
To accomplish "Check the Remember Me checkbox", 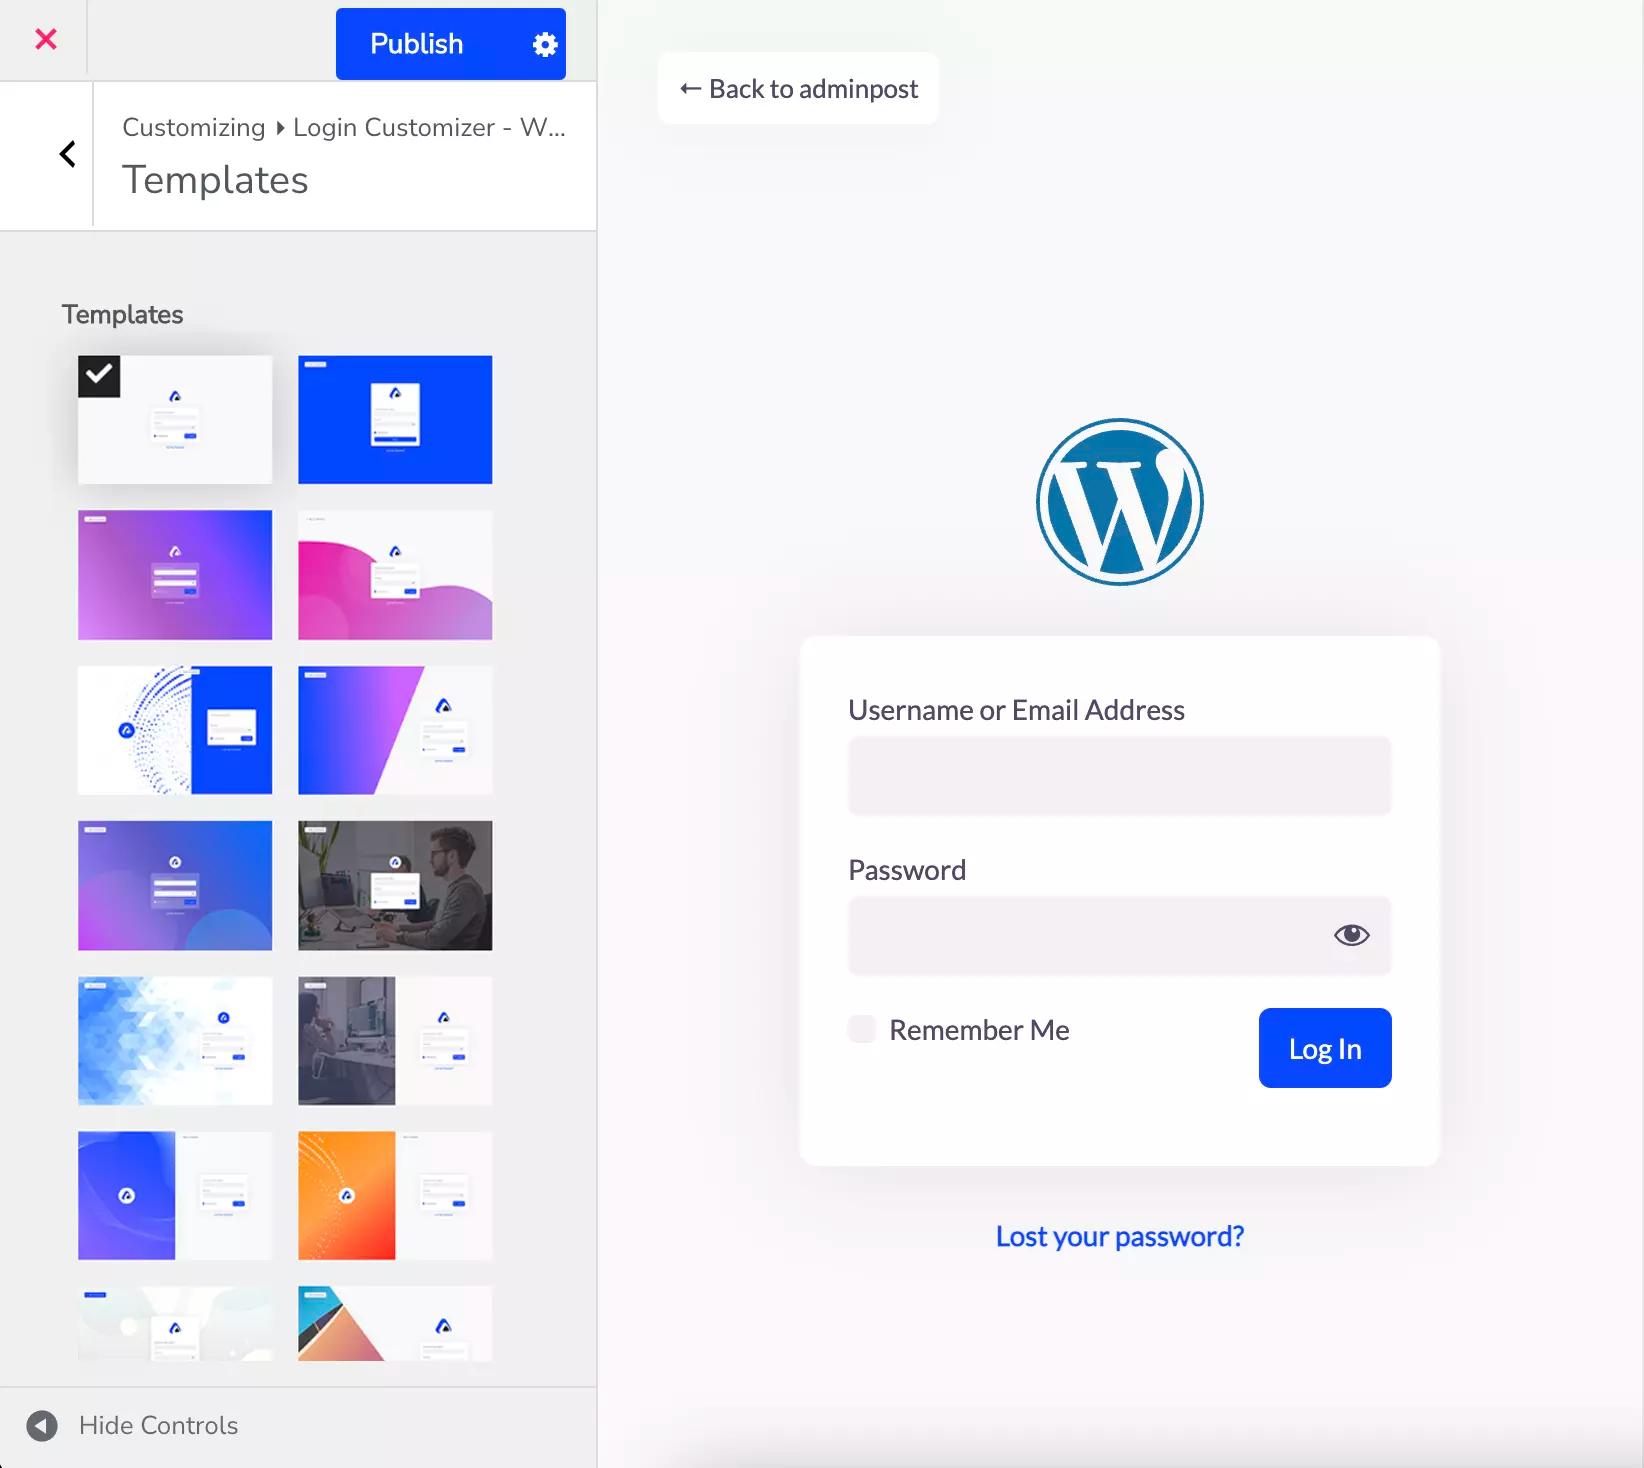I will tap(862, 1029).
